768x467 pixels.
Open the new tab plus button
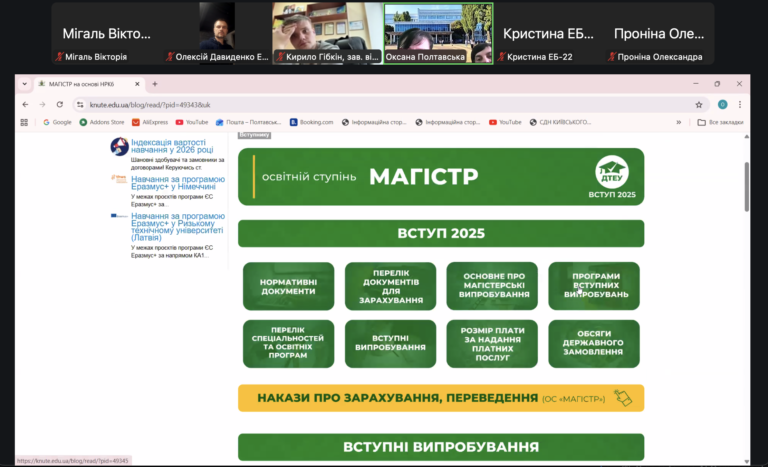tap(155, 84)
